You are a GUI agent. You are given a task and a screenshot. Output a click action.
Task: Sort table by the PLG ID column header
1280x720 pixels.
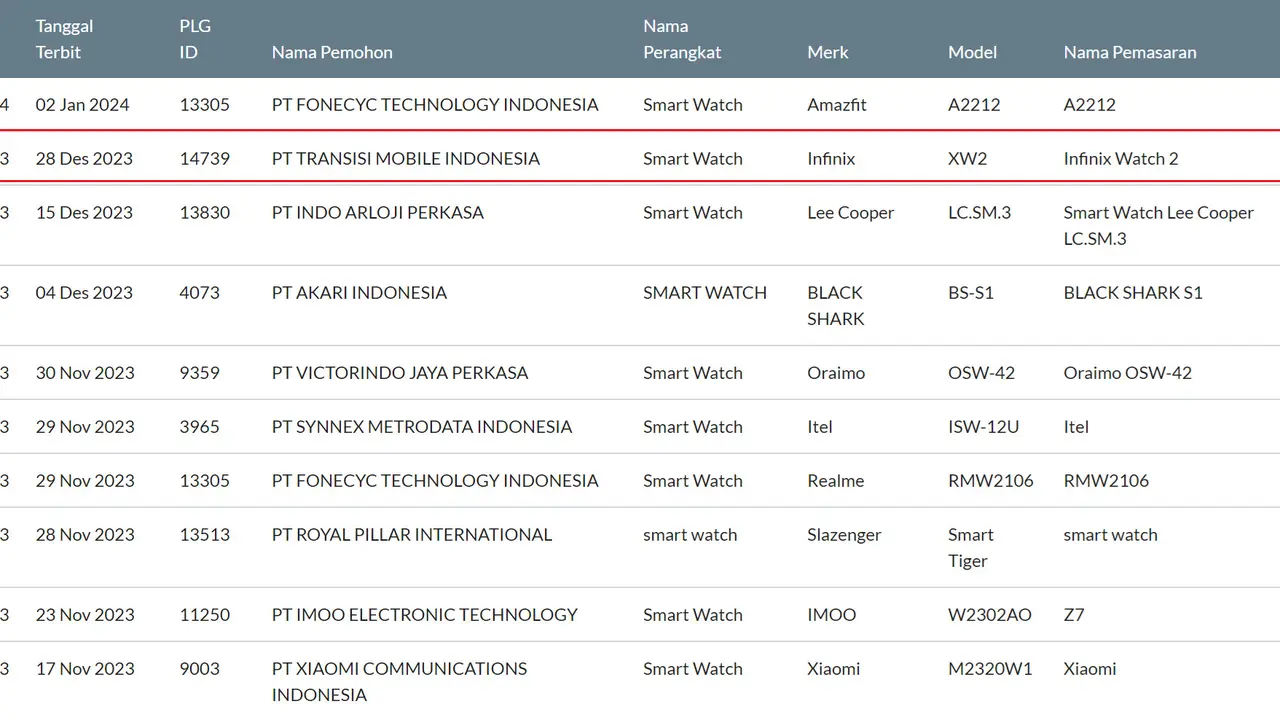click(195, 39)
